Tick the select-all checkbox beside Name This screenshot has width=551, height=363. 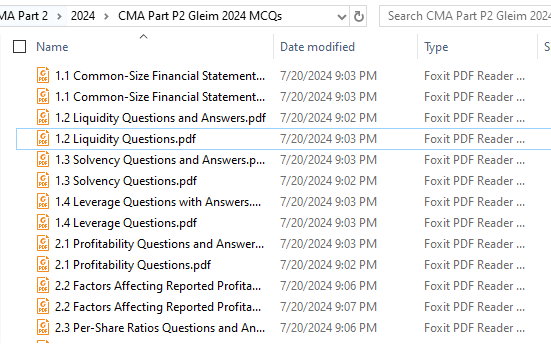(x=19, y=46)
